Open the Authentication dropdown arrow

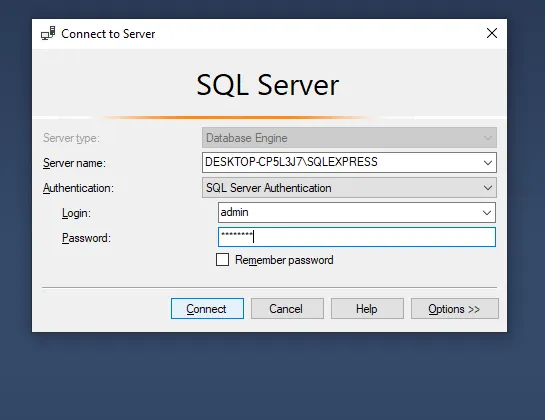coord(488,188)
